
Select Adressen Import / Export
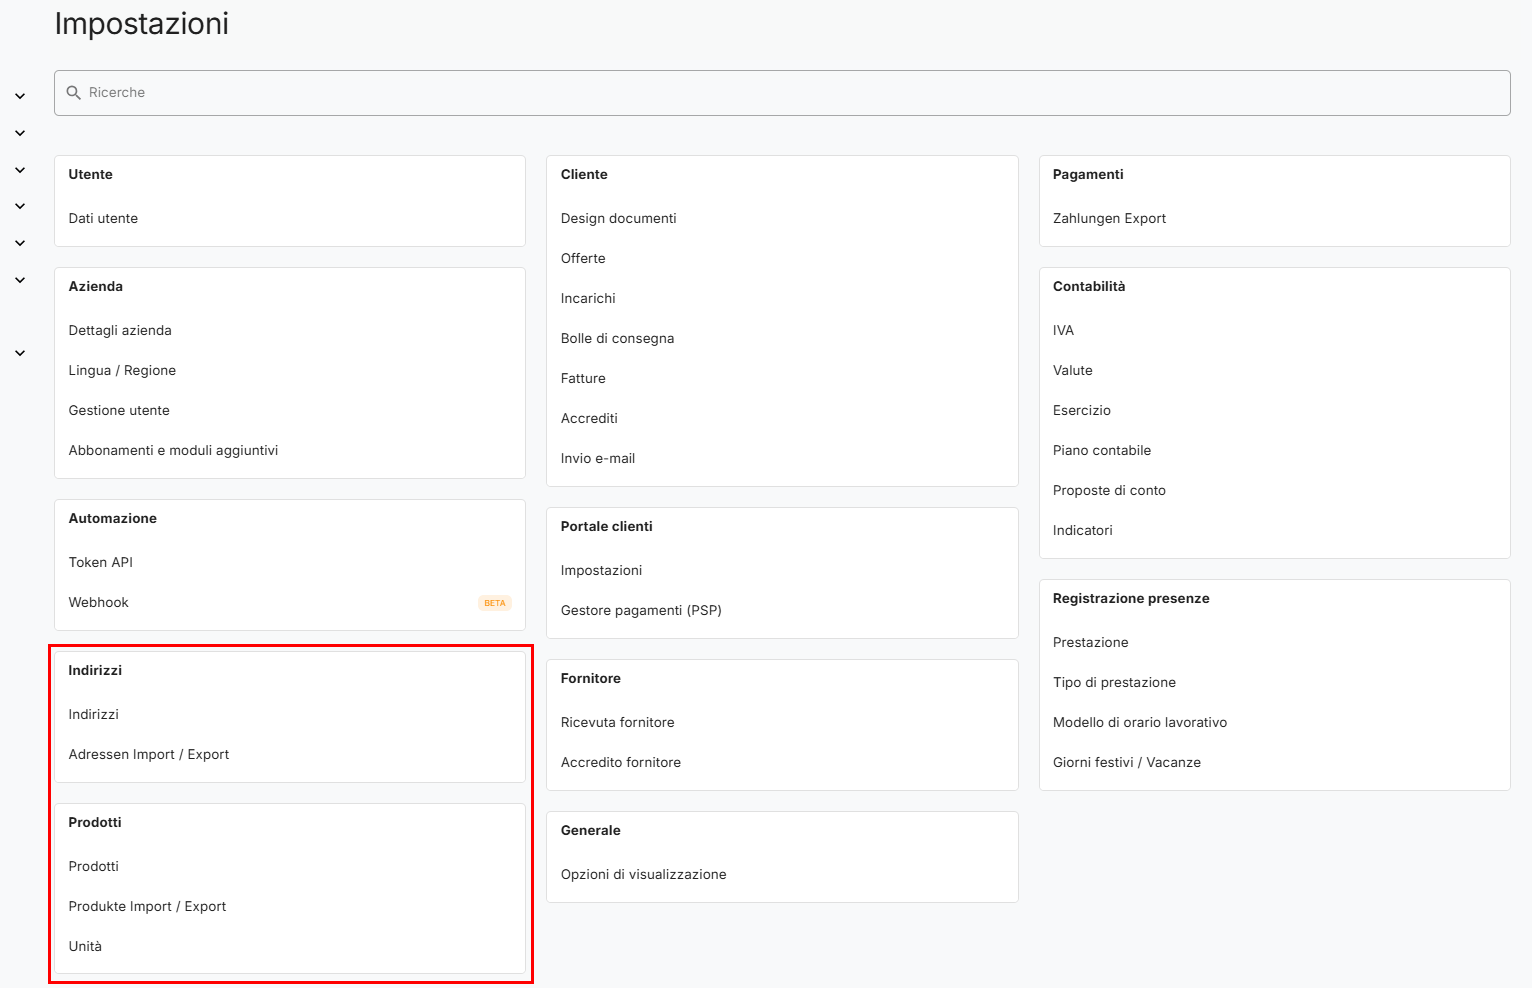[148, 754]
